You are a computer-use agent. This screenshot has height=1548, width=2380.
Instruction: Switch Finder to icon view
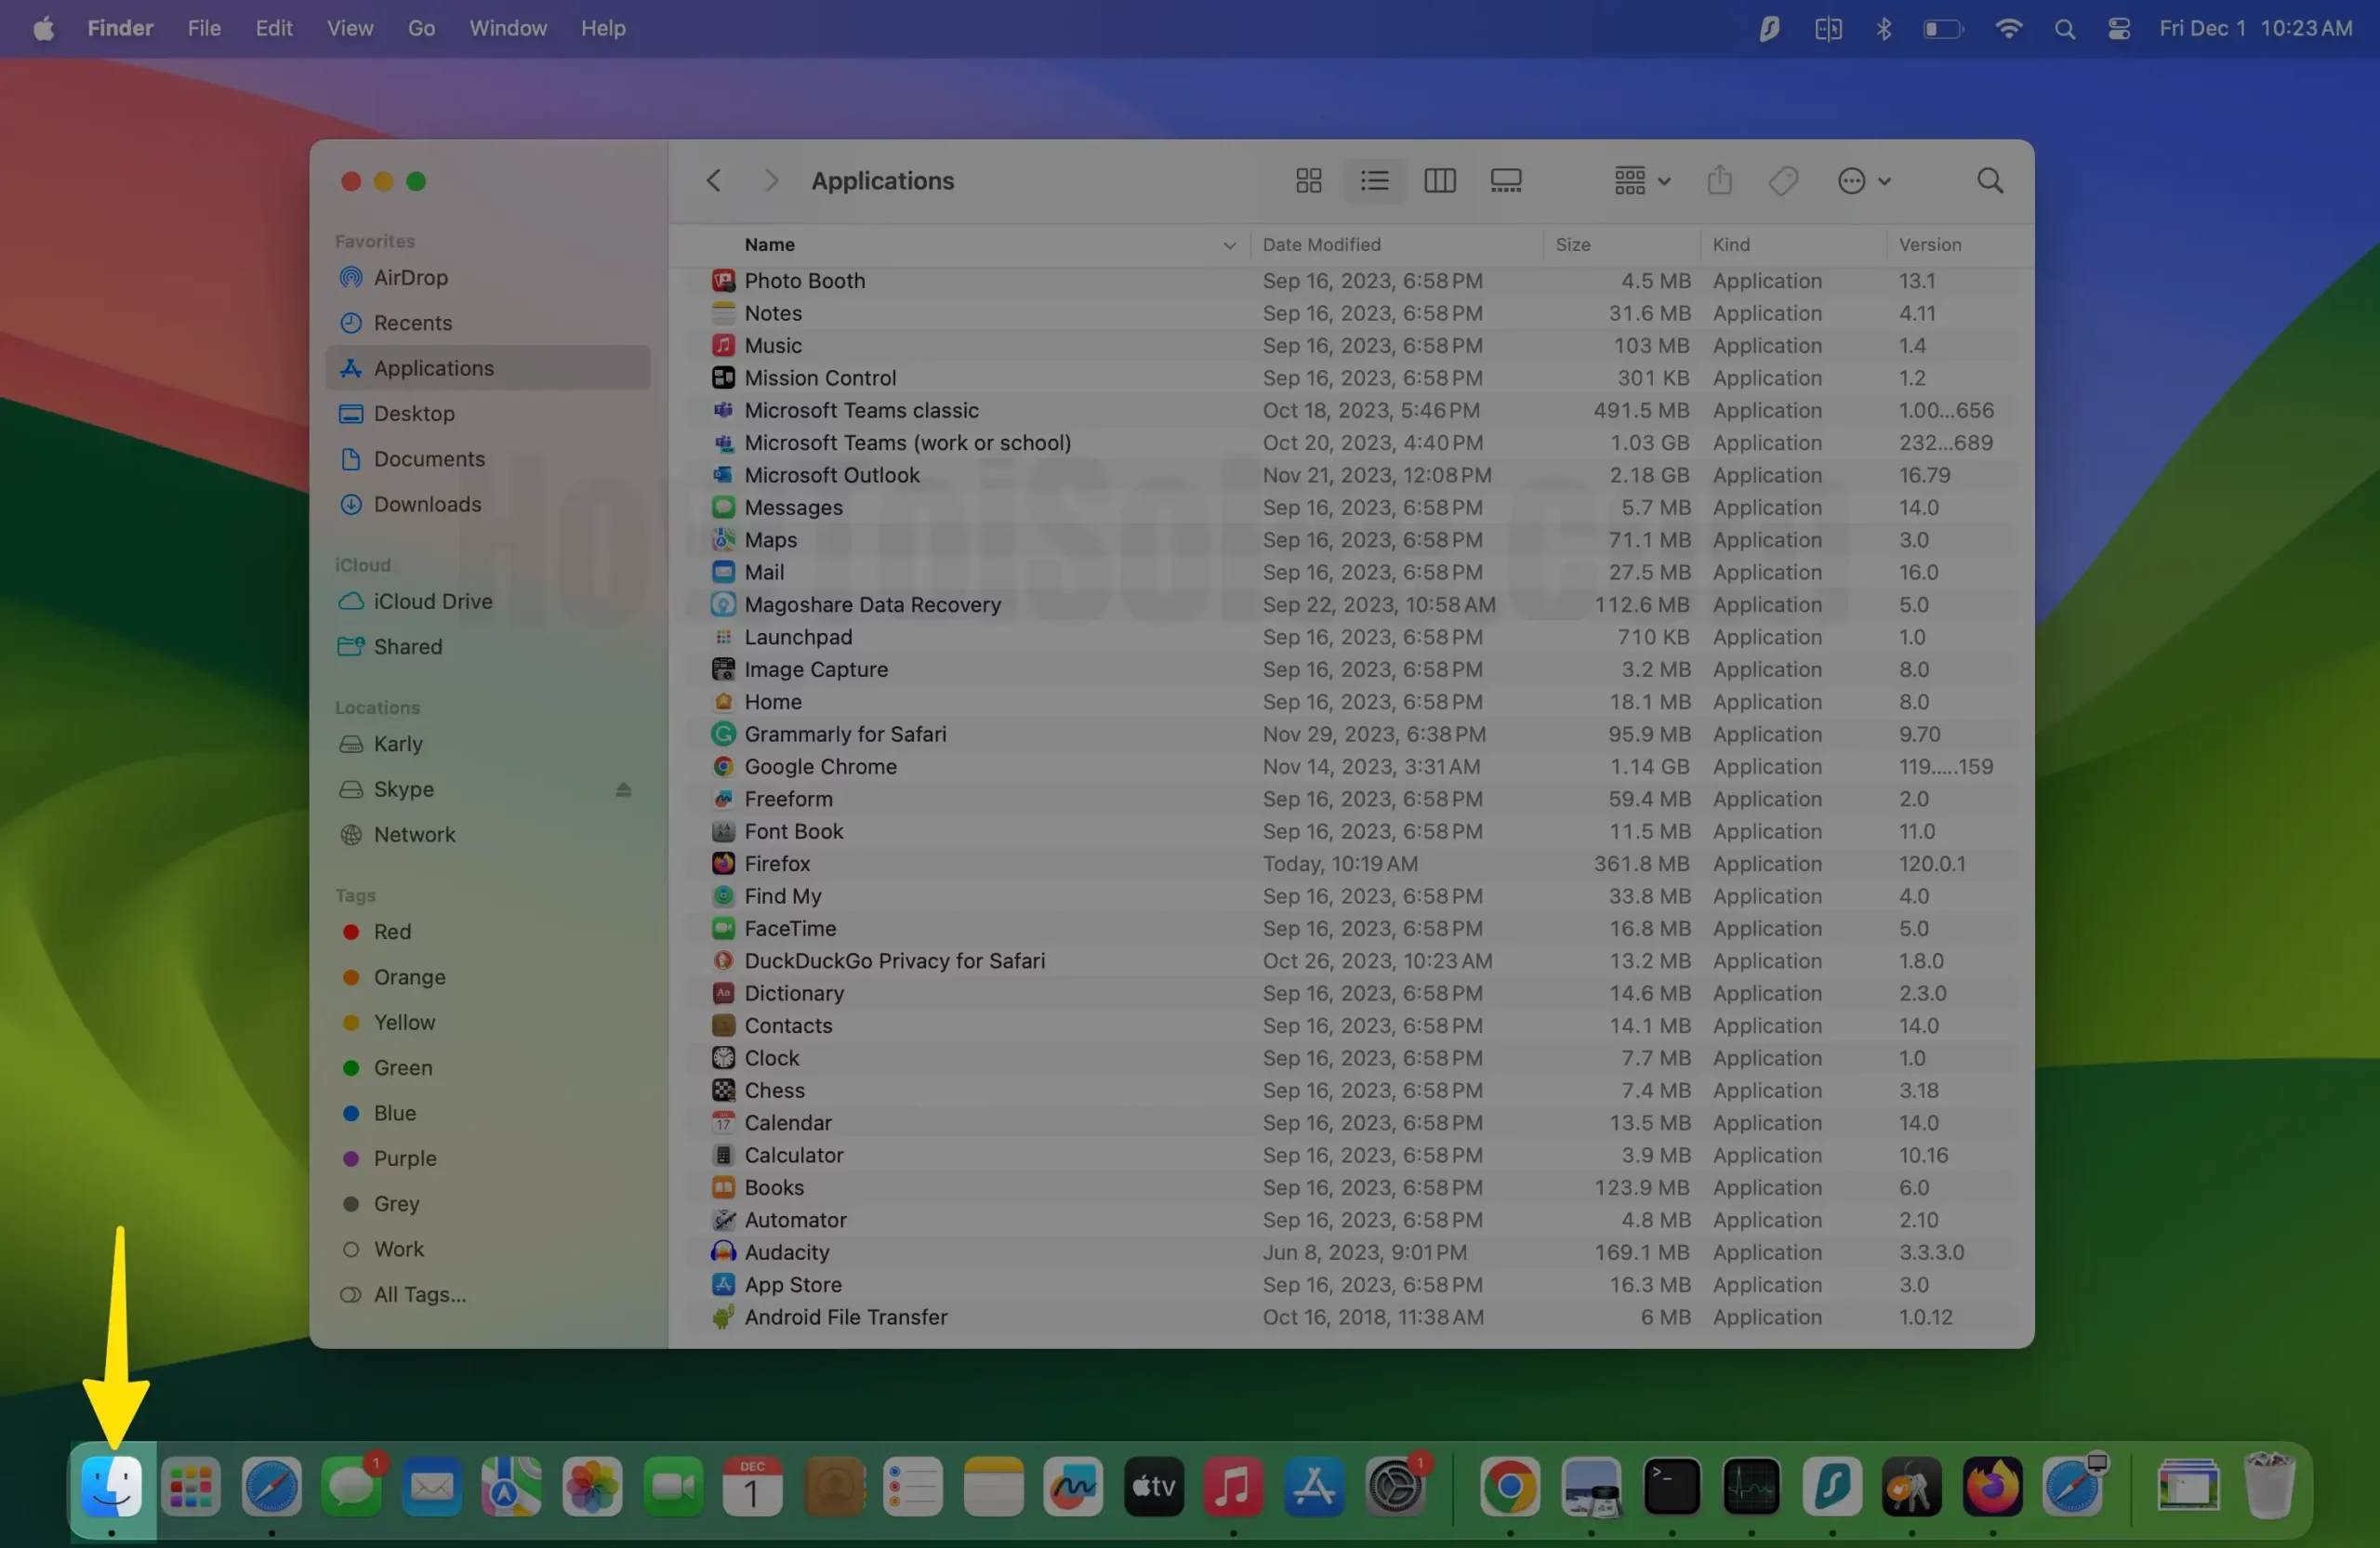click(x=1308, y=181)
